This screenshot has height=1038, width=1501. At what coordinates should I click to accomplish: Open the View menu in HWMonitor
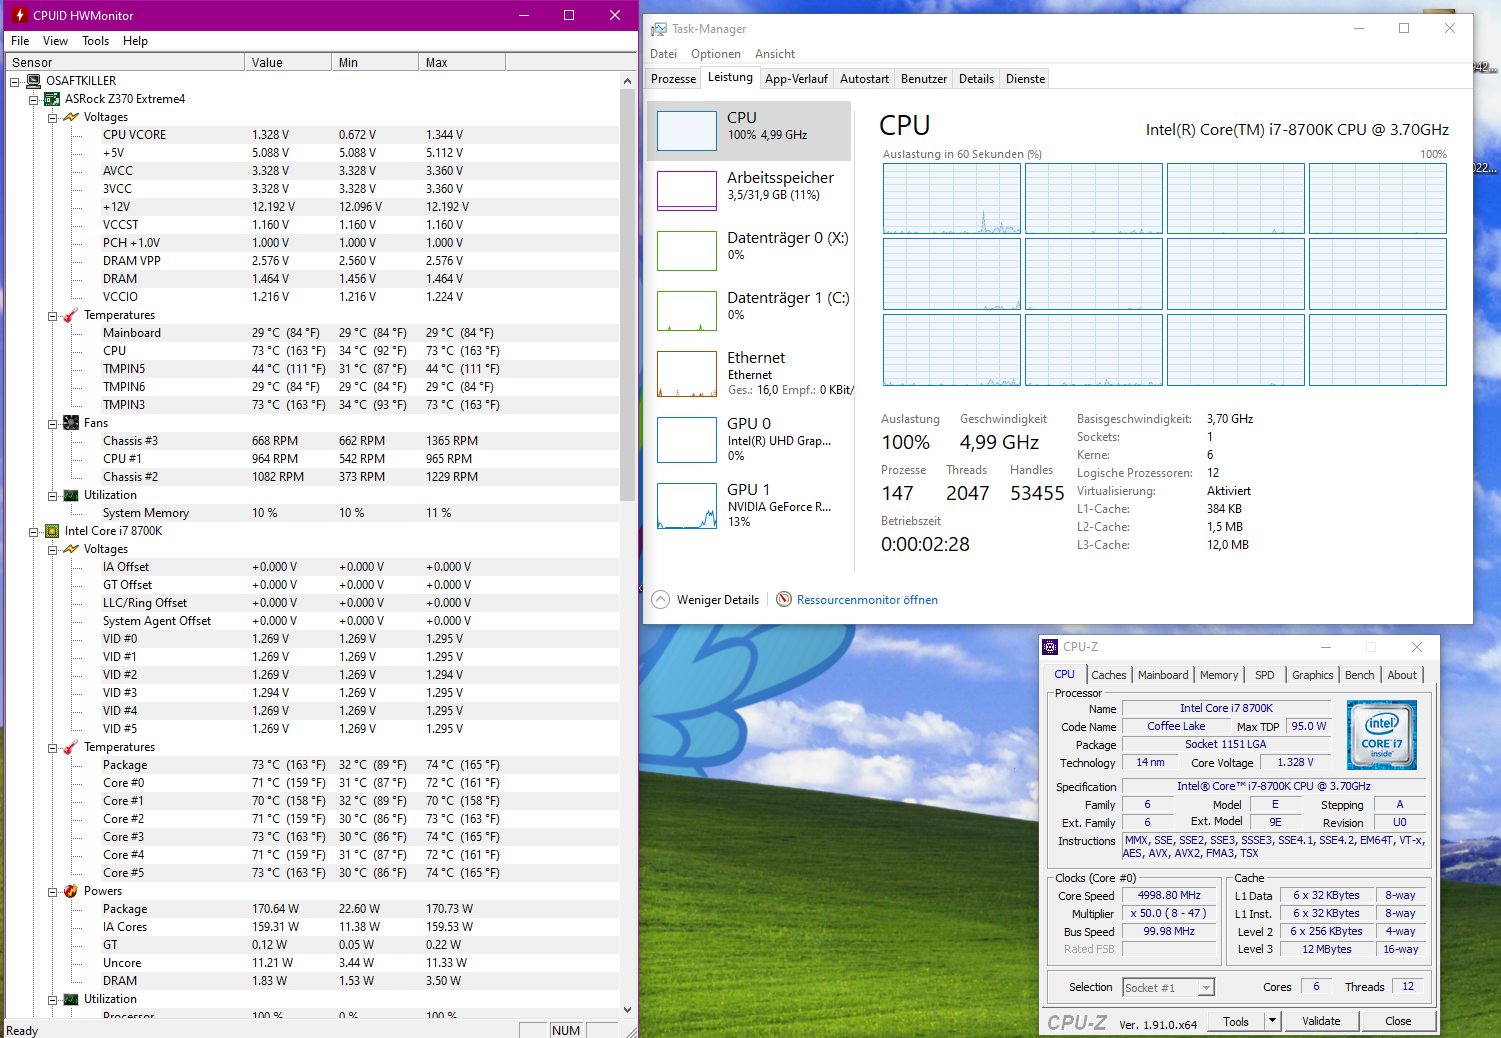pyautogui.click(x=55, y=41)
